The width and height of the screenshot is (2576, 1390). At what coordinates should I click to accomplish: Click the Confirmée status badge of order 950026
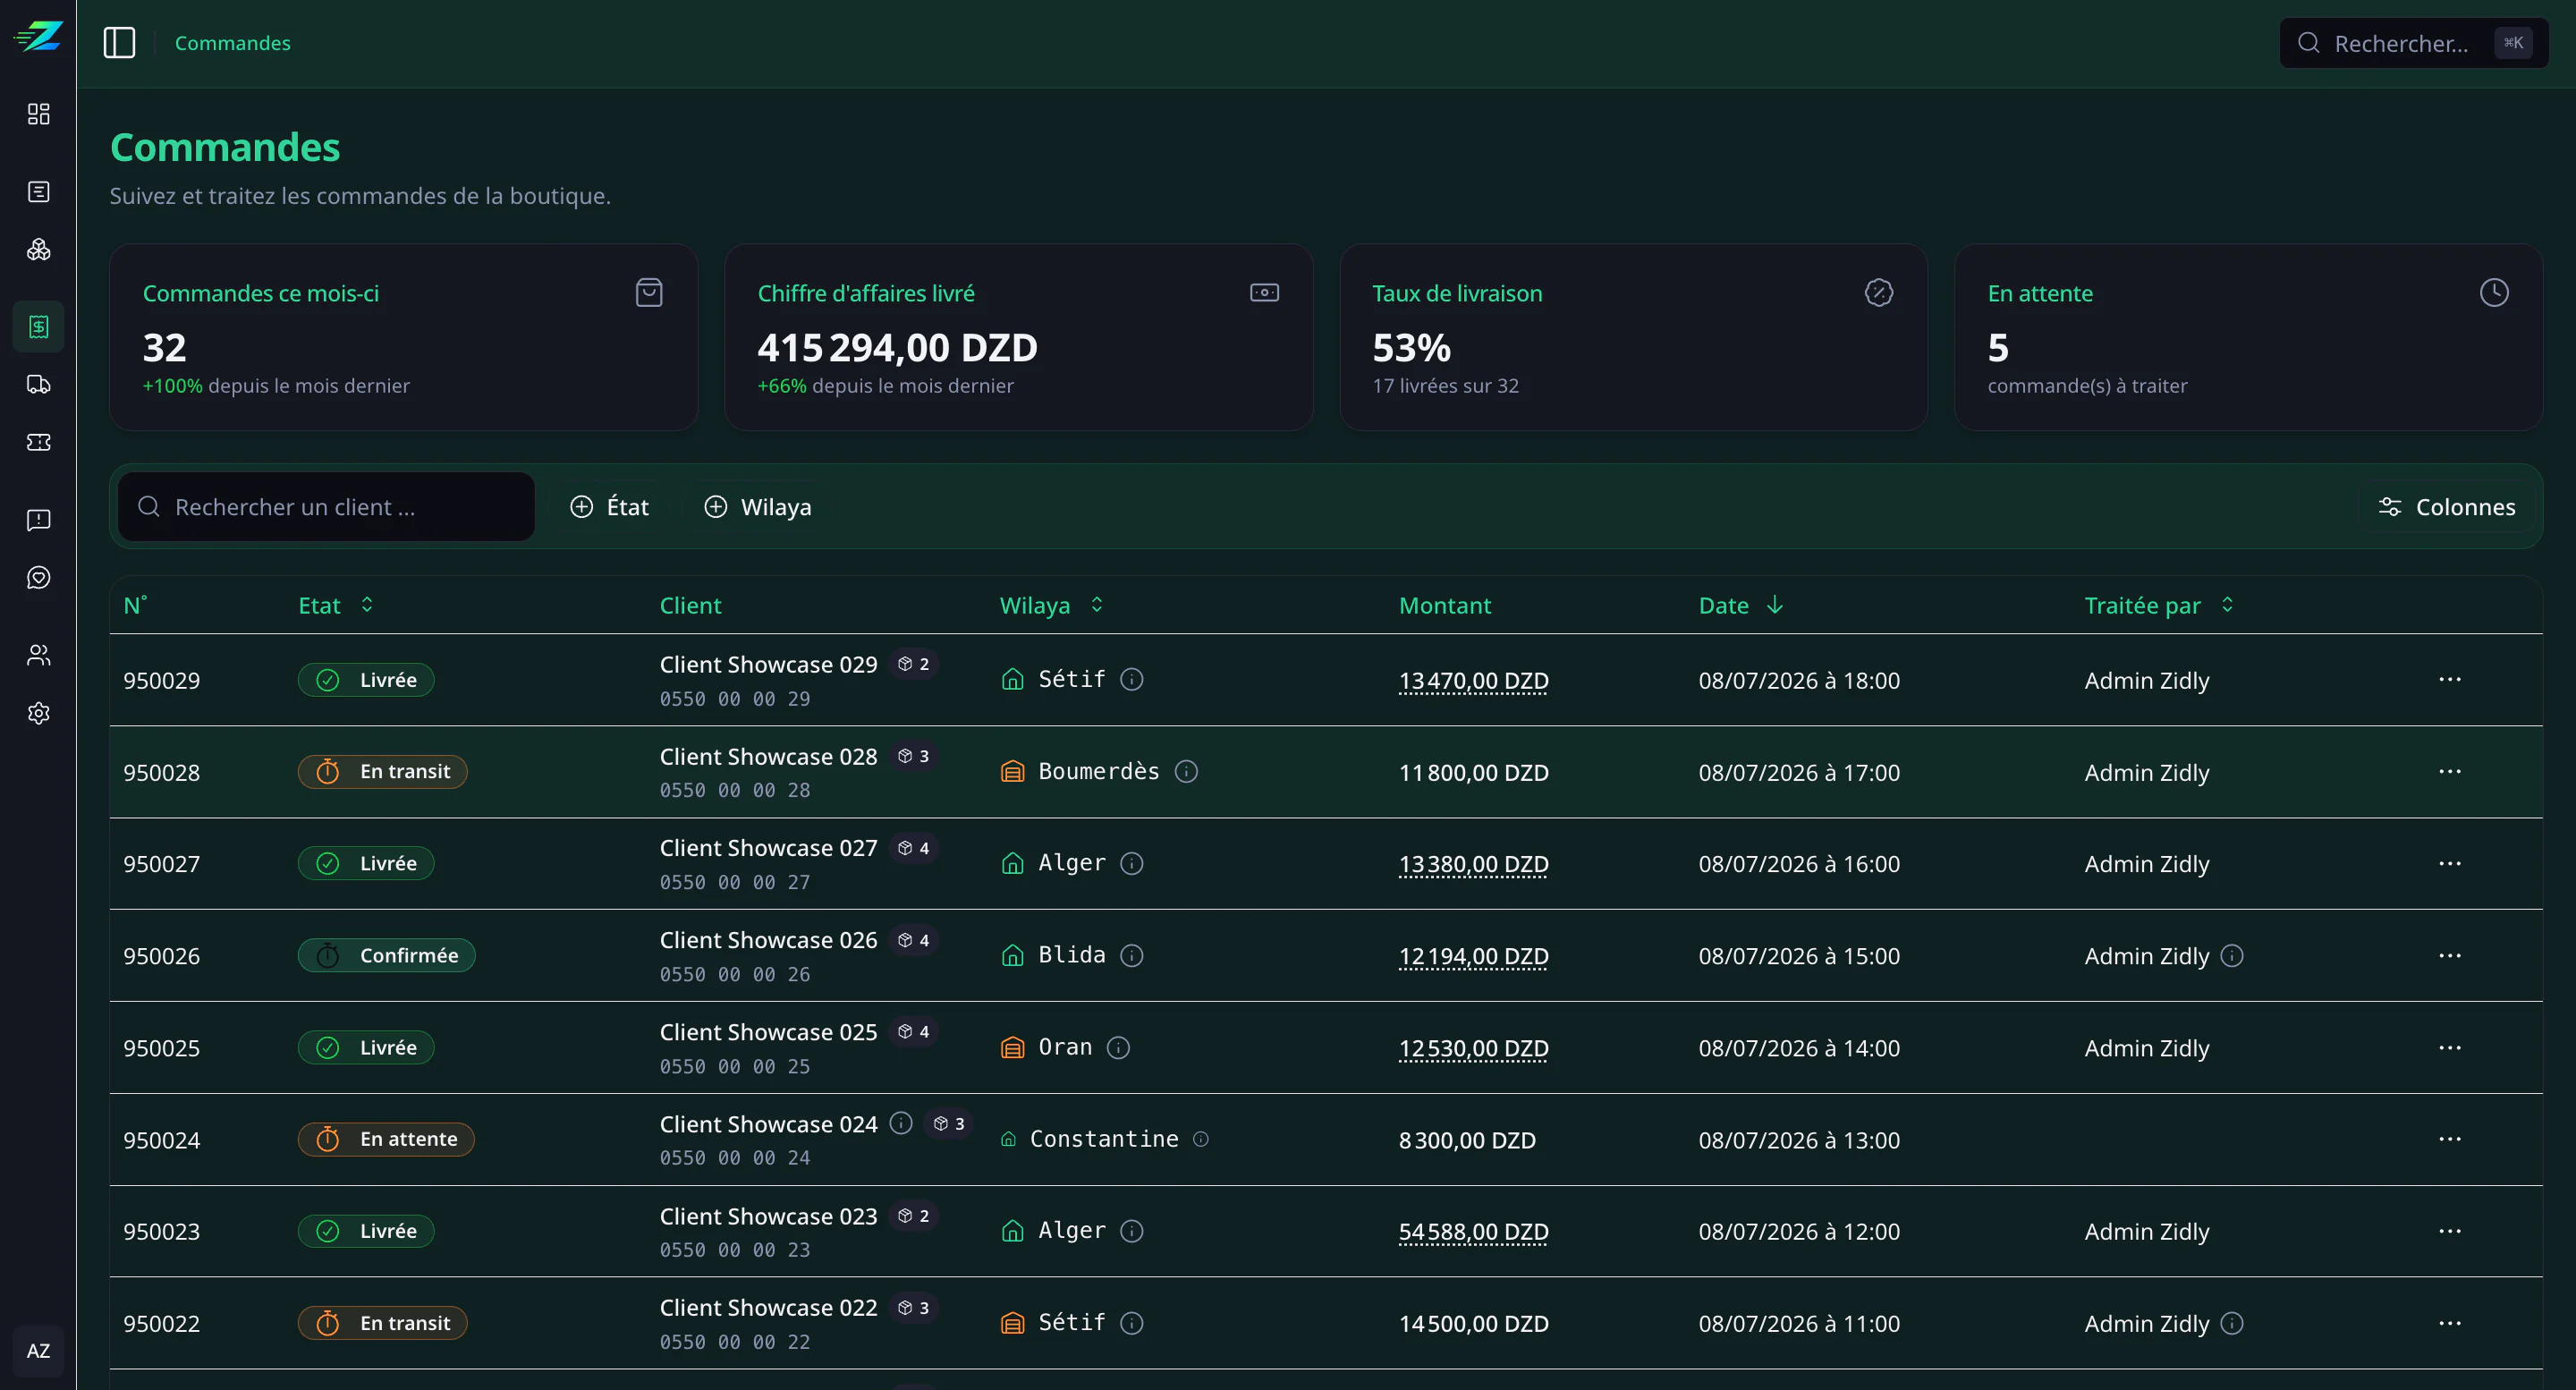387,956
